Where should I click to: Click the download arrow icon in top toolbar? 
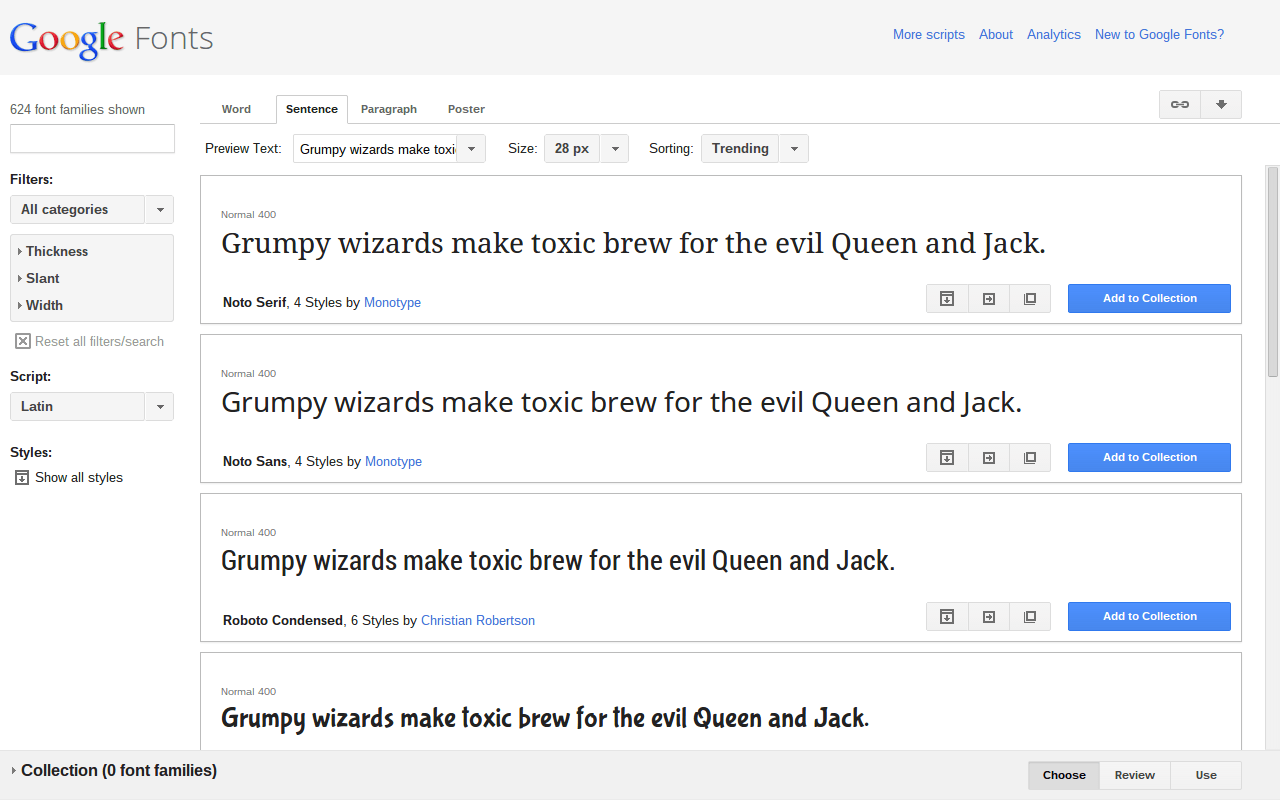pyautogui.click(x=1221, y=105)
